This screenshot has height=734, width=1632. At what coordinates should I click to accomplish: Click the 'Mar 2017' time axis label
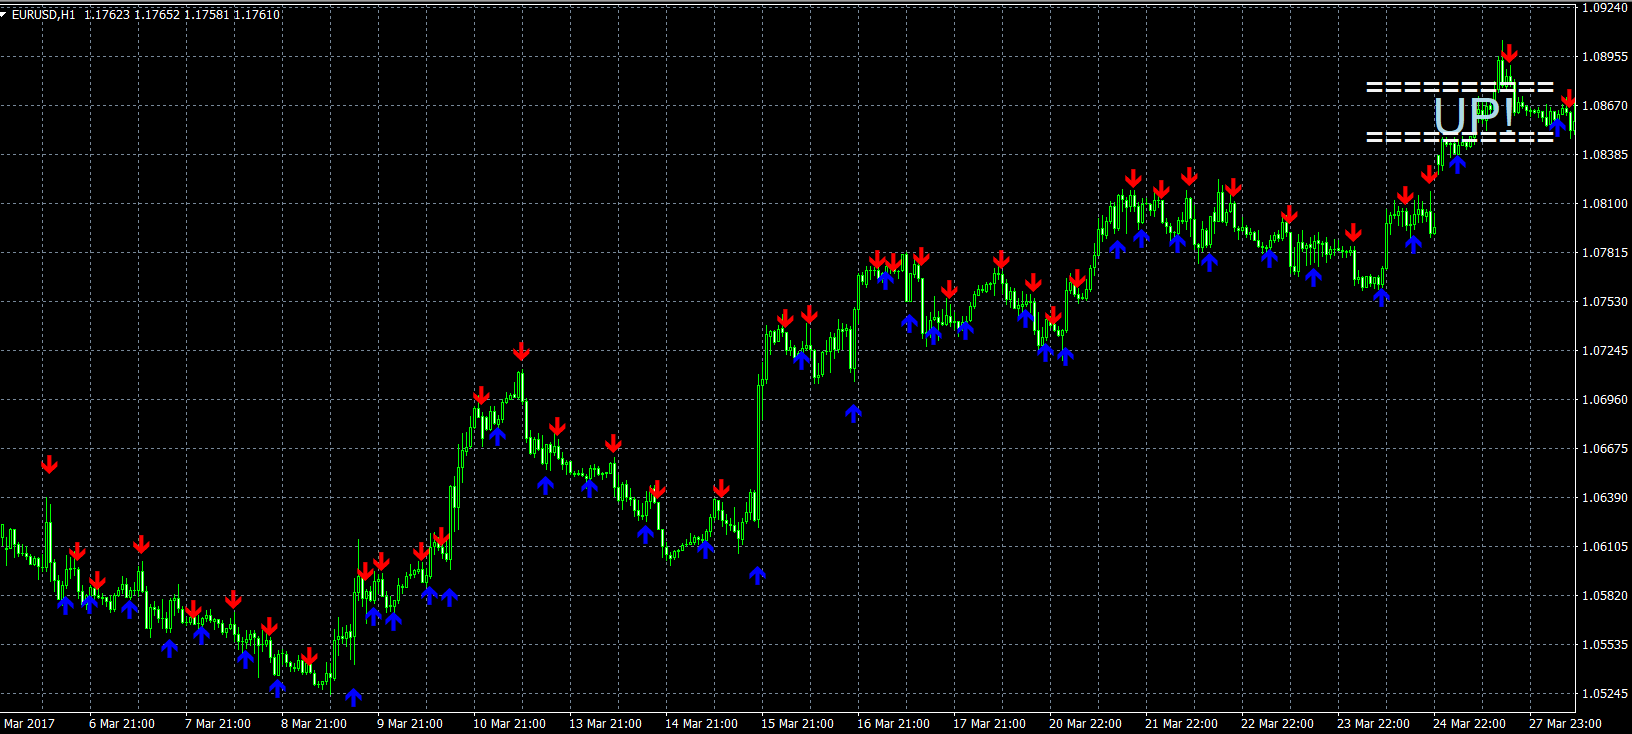[29, 724]
